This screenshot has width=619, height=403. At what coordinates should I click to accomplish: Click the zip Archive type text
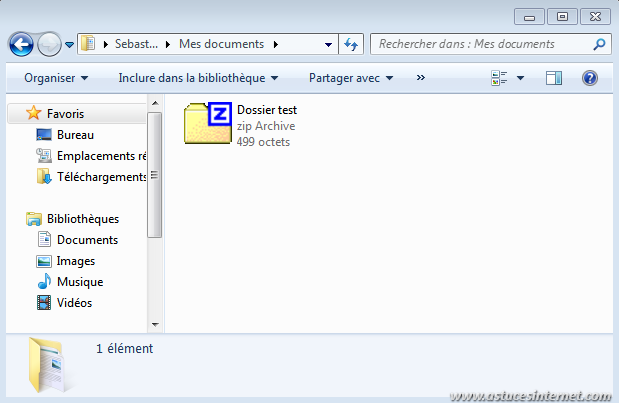click(266, 126)
